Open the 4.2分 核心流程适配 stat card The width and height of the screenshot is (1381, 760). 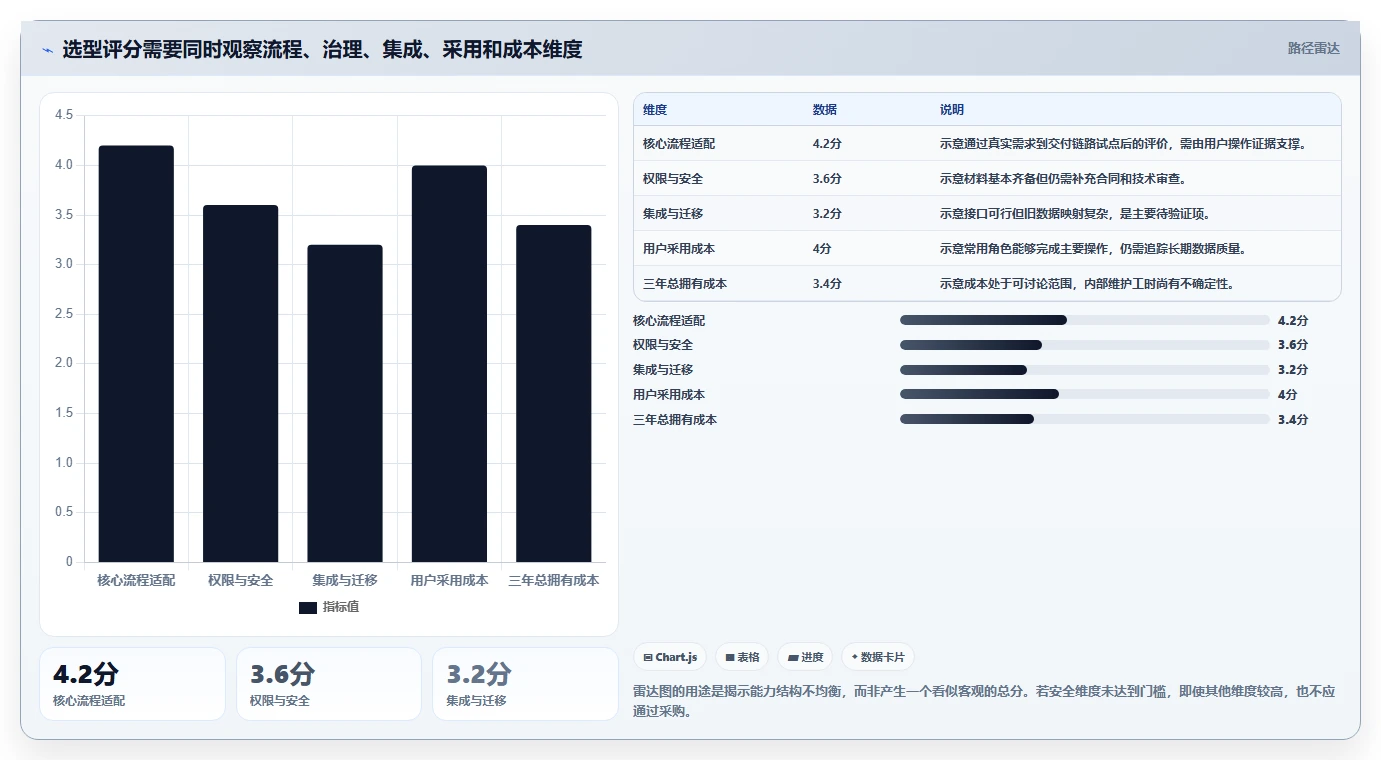(132, 684)
